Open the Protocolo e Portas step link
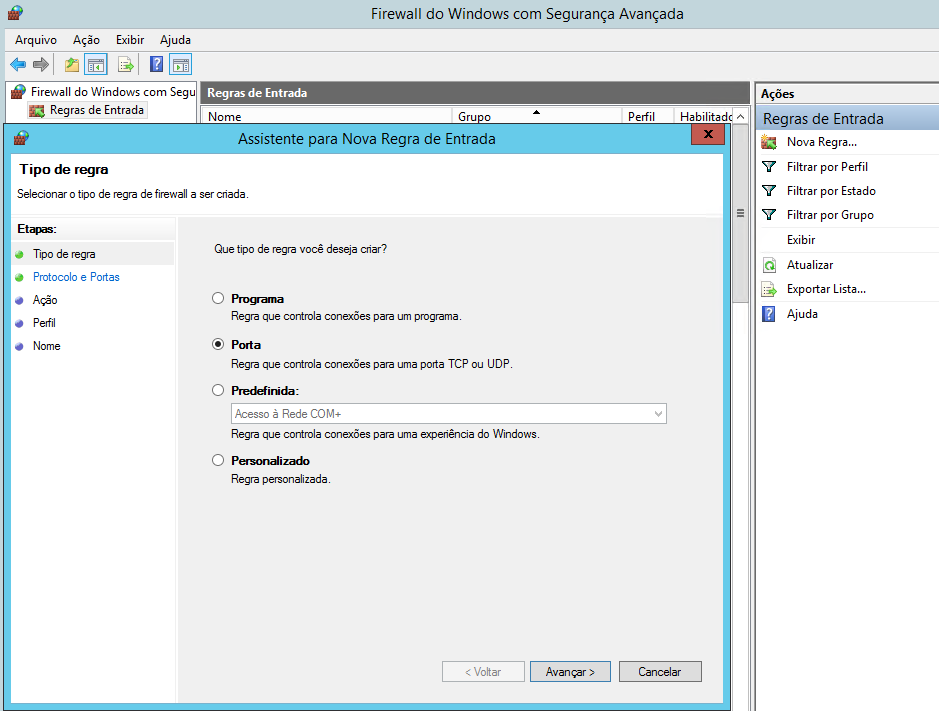This screenshot has width=939, height=711. click(76, 277)
